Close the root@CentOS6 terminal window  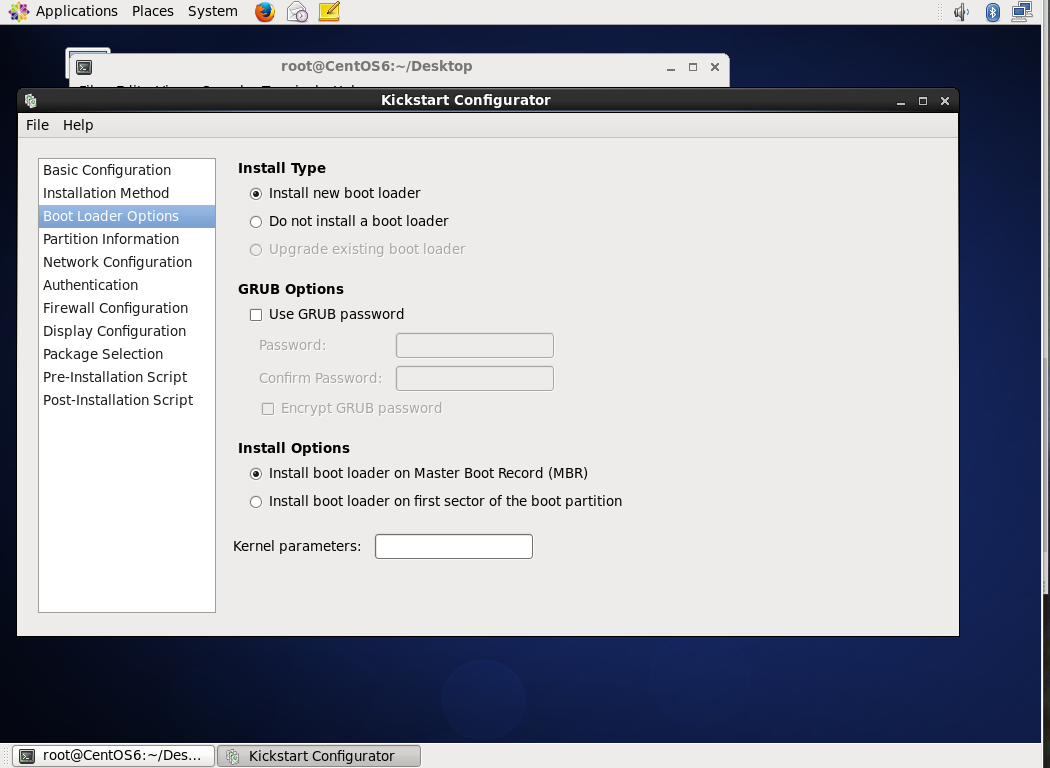pos(715,67)
